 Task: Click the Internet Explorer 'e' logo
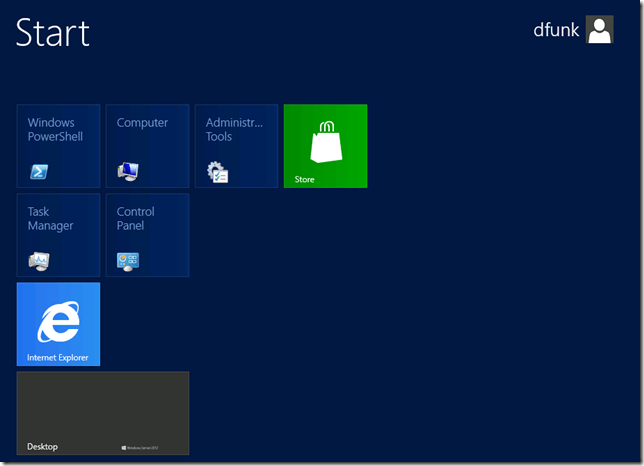[58, 324]
